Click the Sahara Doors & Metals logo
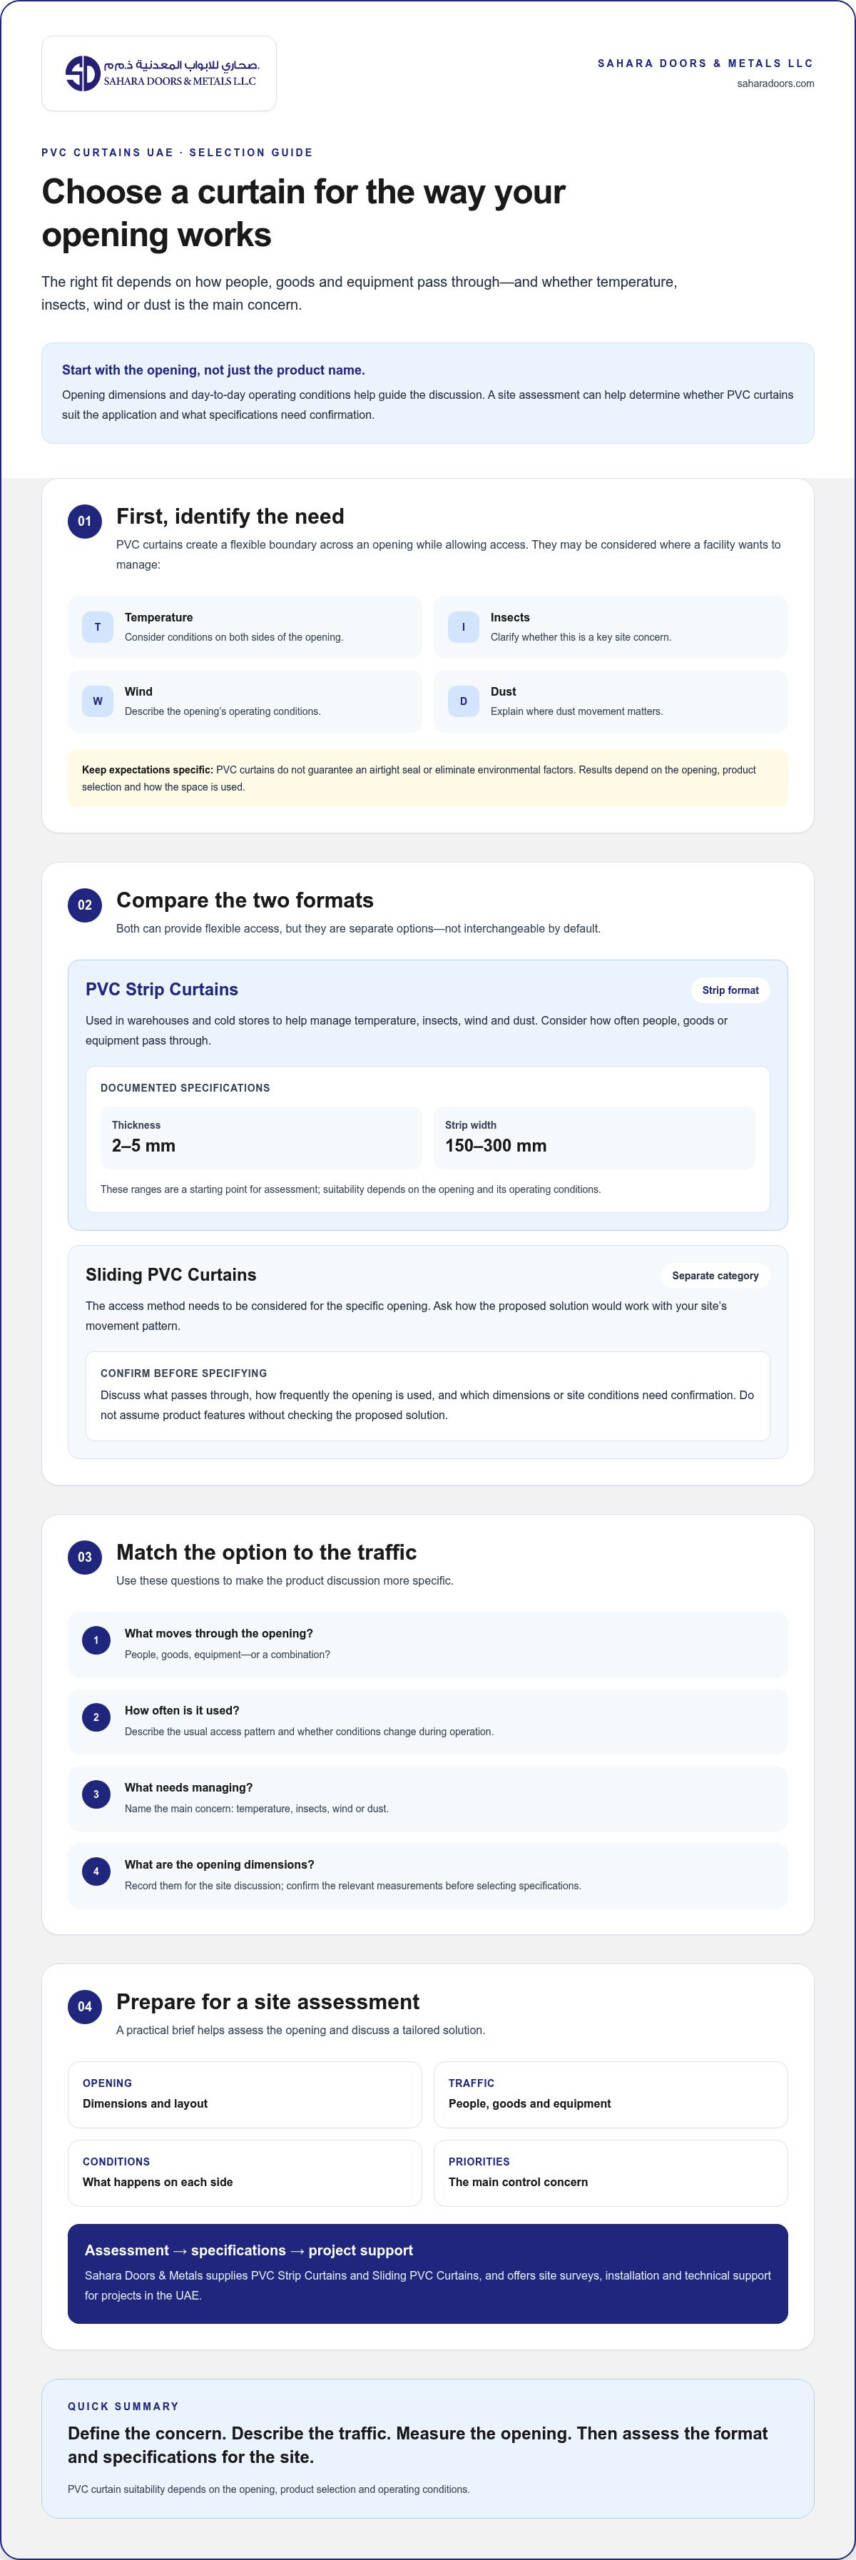The image size is (856, 2560). tap(159, 73)
